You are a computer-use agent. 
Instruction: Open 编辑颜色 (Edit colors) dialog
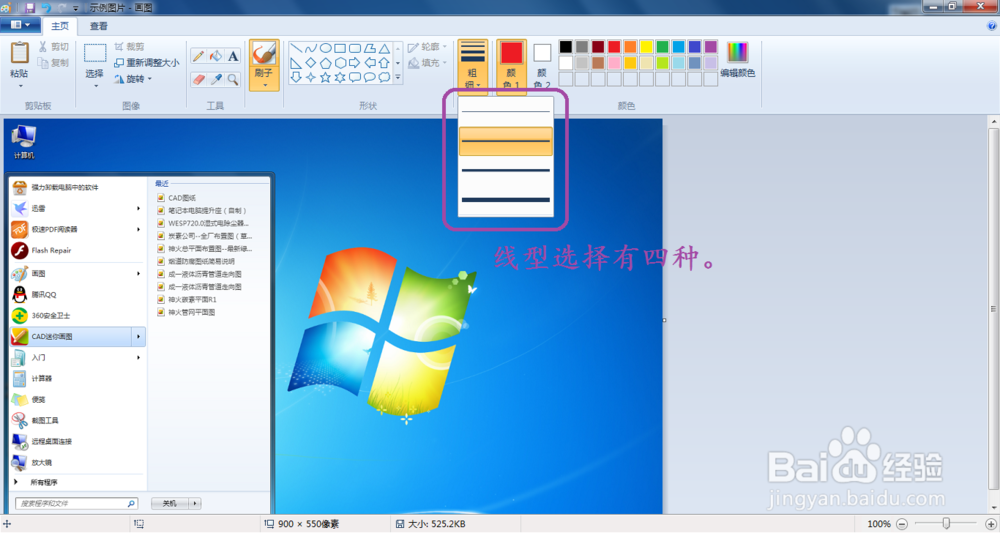pyautogui.click(x=738, y=59)
